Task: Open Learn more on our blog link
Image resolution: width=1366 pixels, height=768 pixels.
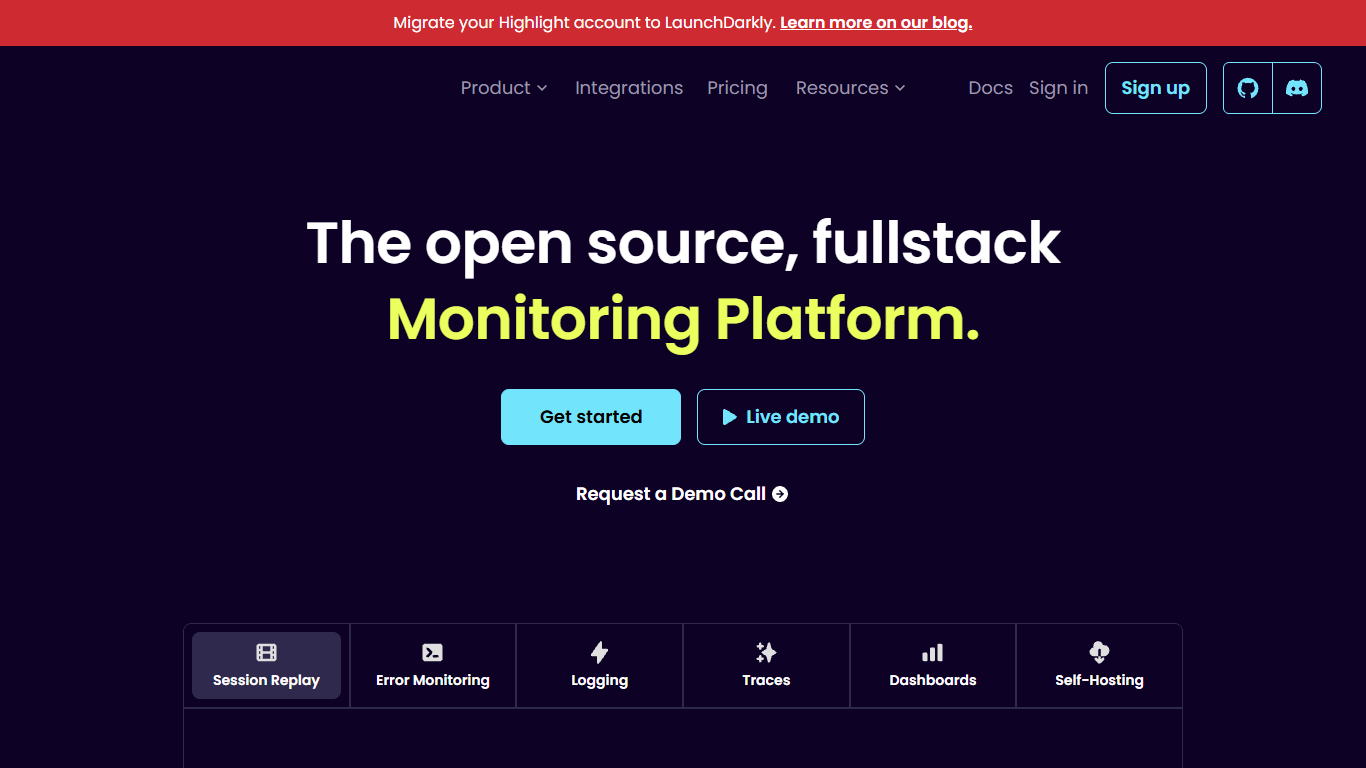Action: 876,23
